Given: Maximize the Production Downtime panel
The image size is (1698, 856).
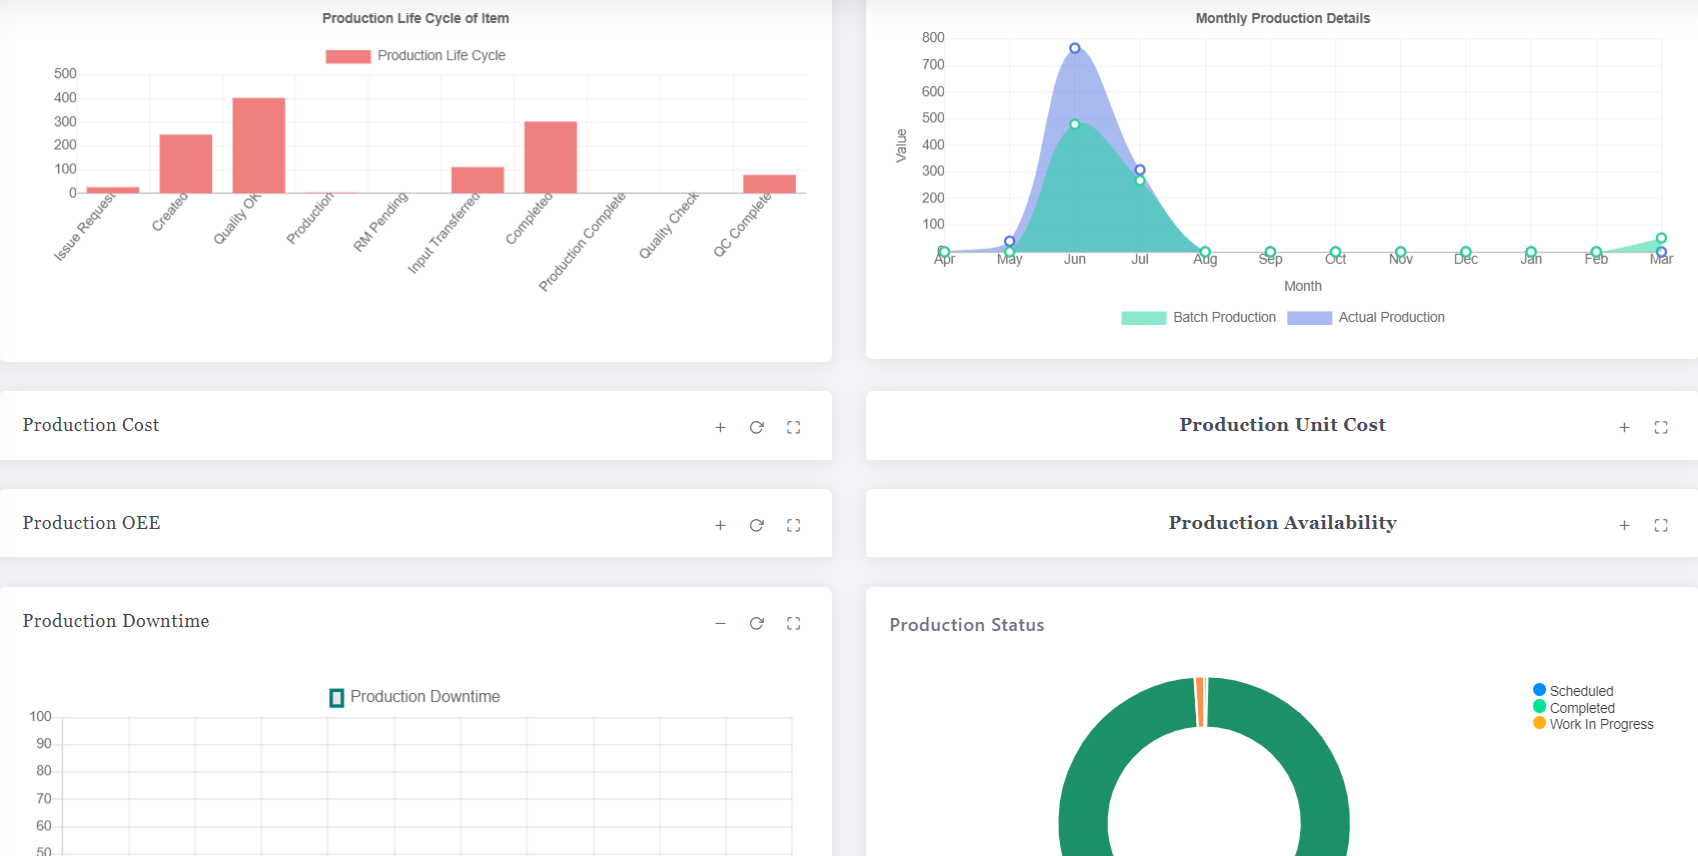Looking at the screenshot, I should [x=794, y=623].
